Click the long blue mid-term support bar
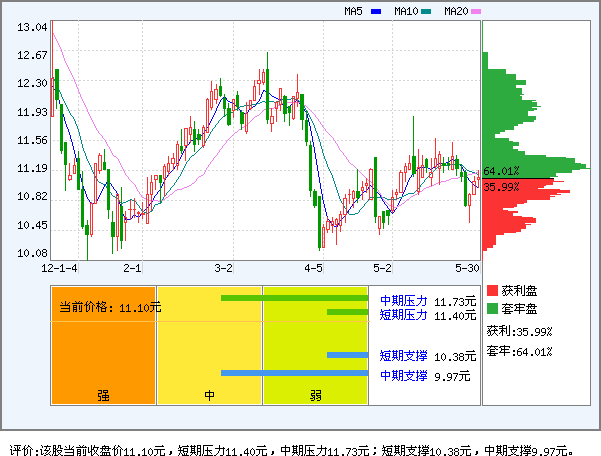The height and width of the screenshot is (456, 601). [x=294, y=373]
